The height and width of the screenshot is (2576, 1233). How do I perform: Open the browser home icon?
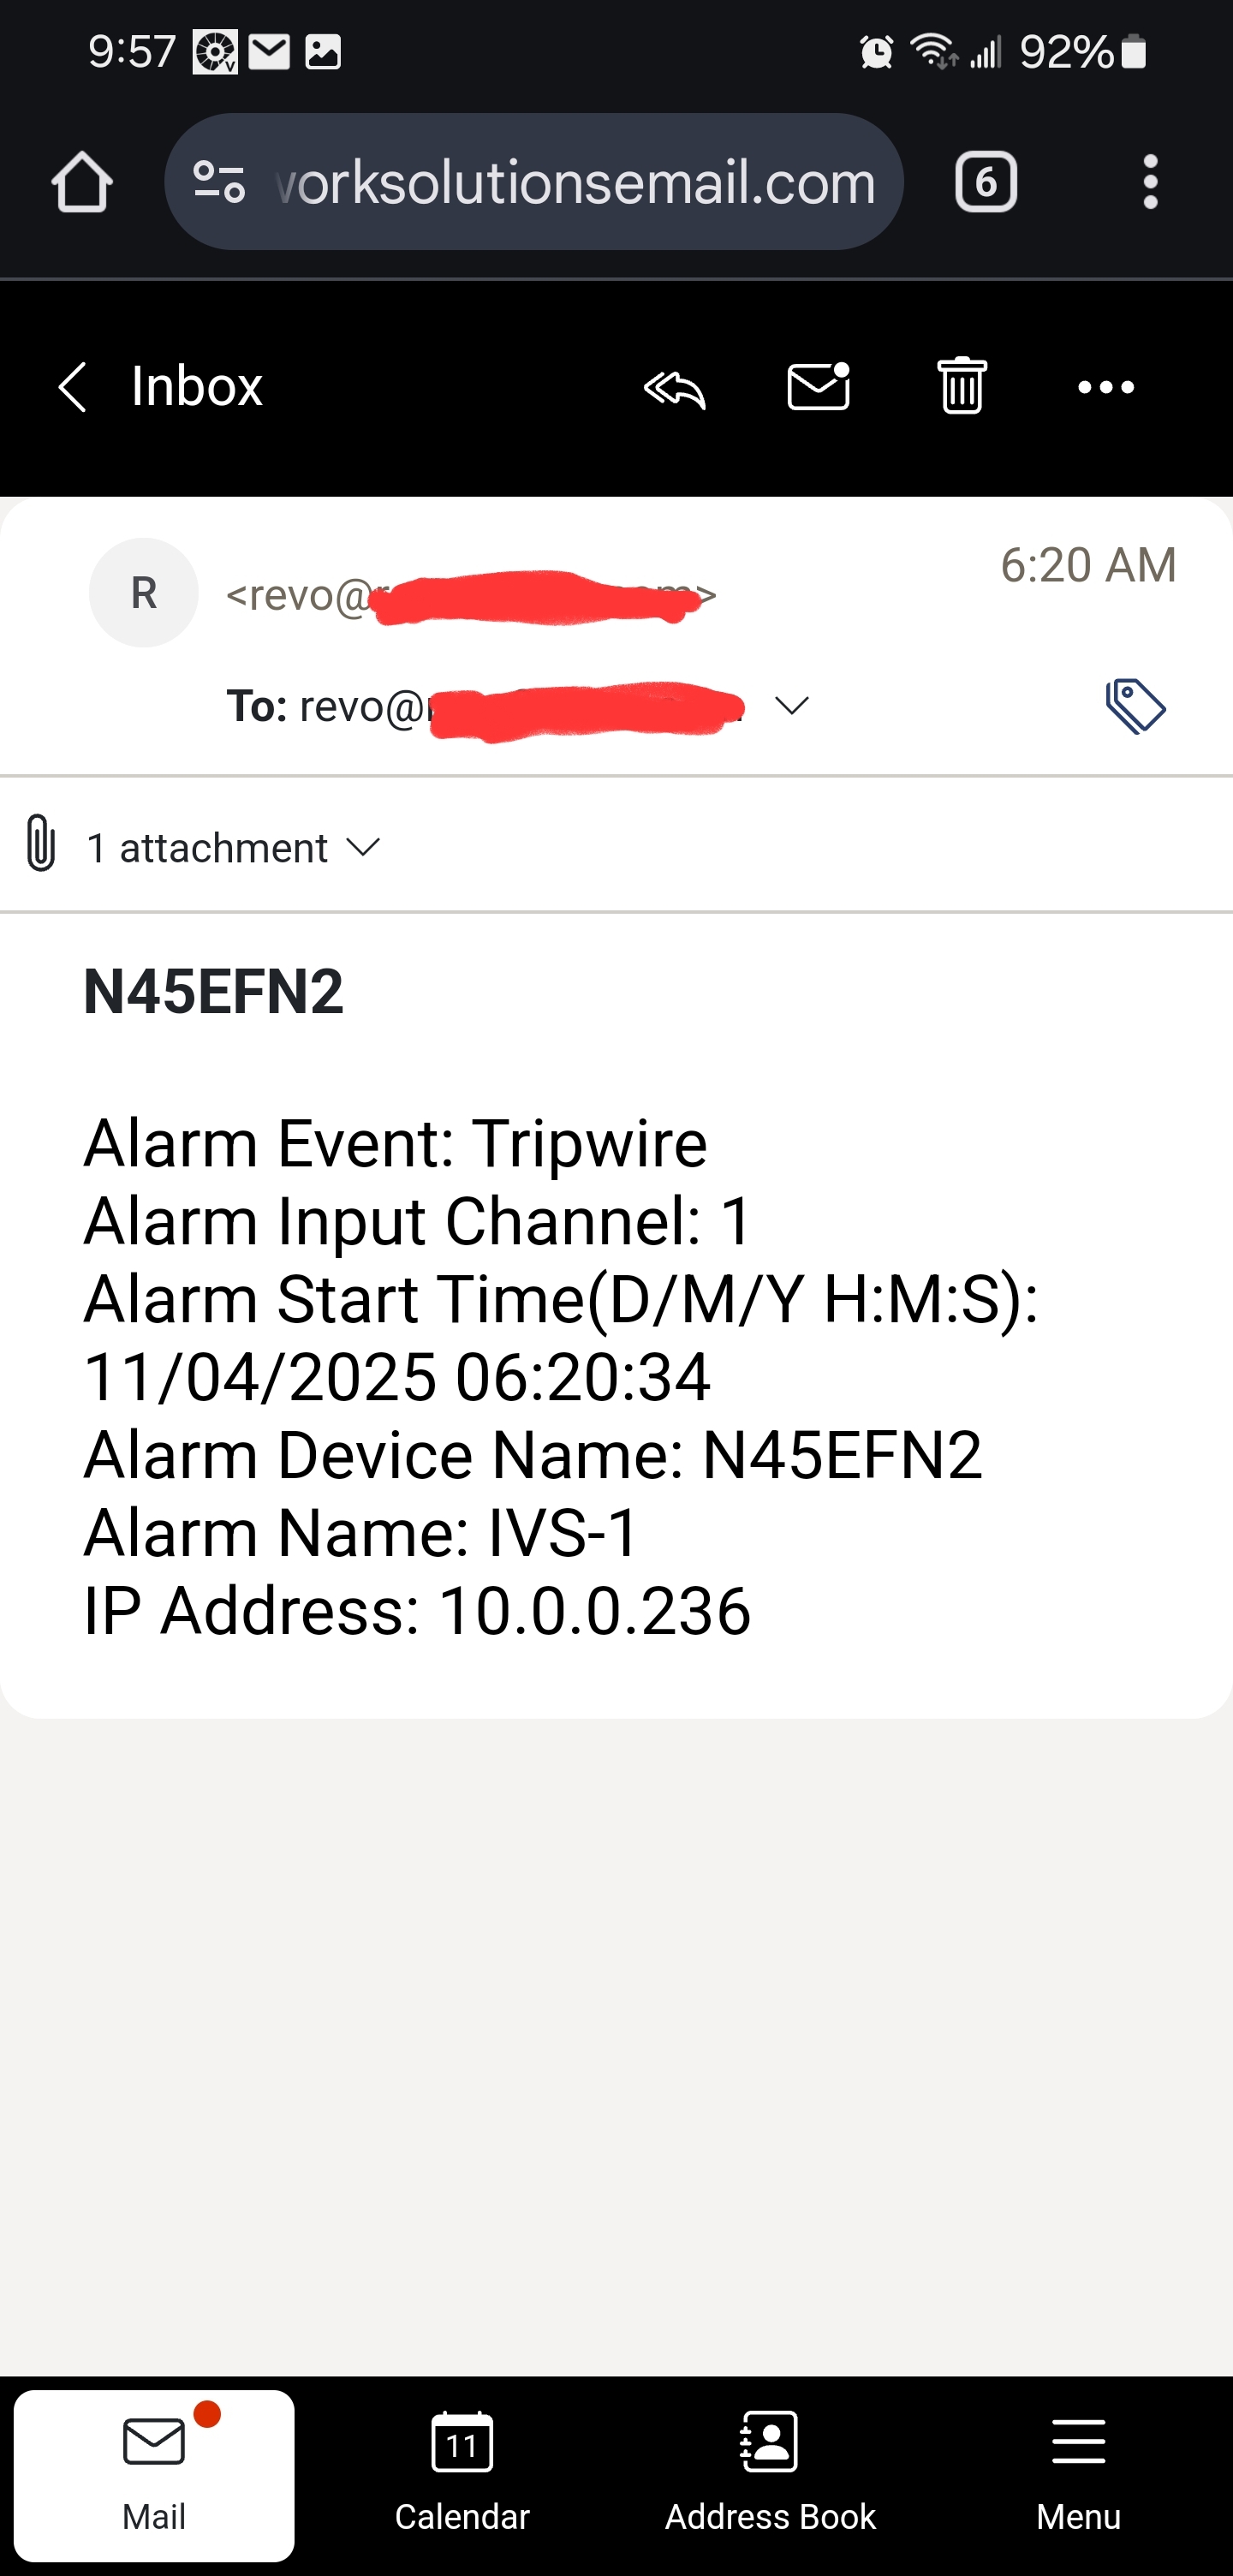82,182
